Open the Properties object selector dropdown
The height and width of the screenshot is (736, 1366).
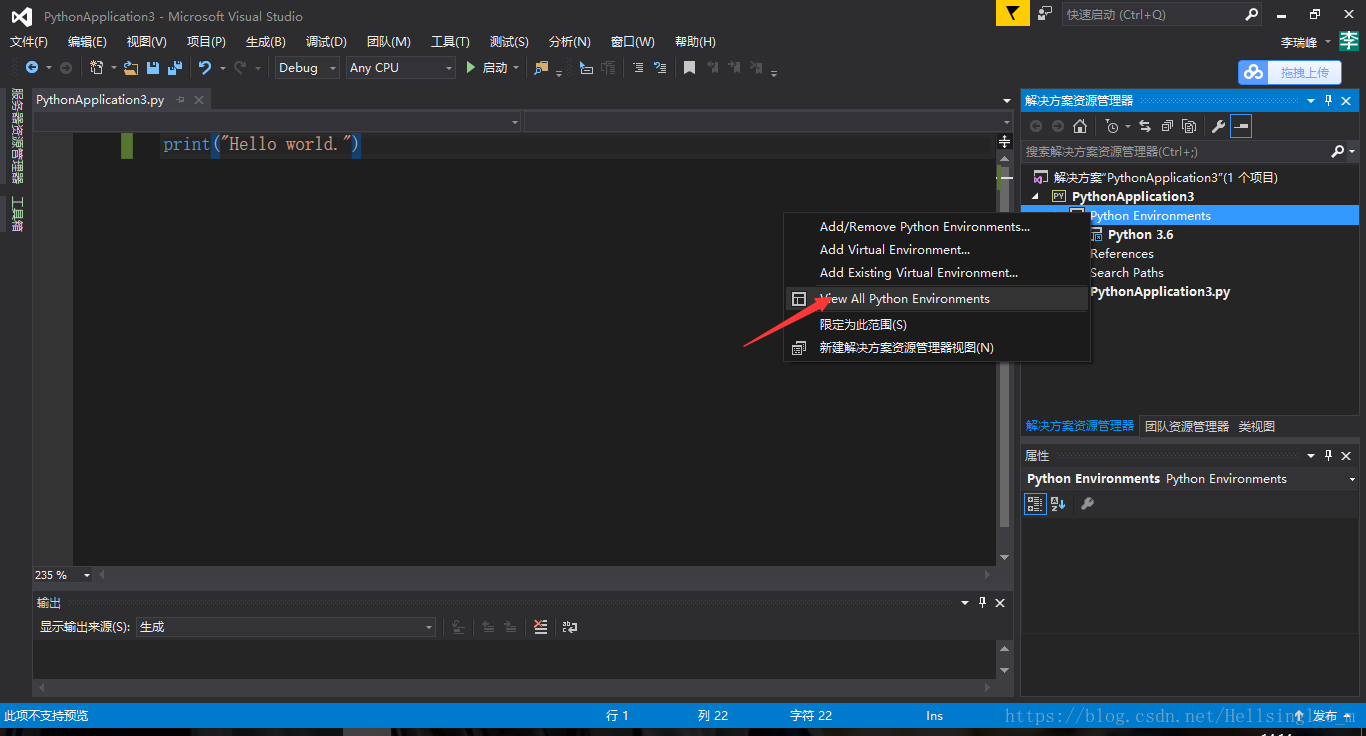click(x=1352, y=479)
